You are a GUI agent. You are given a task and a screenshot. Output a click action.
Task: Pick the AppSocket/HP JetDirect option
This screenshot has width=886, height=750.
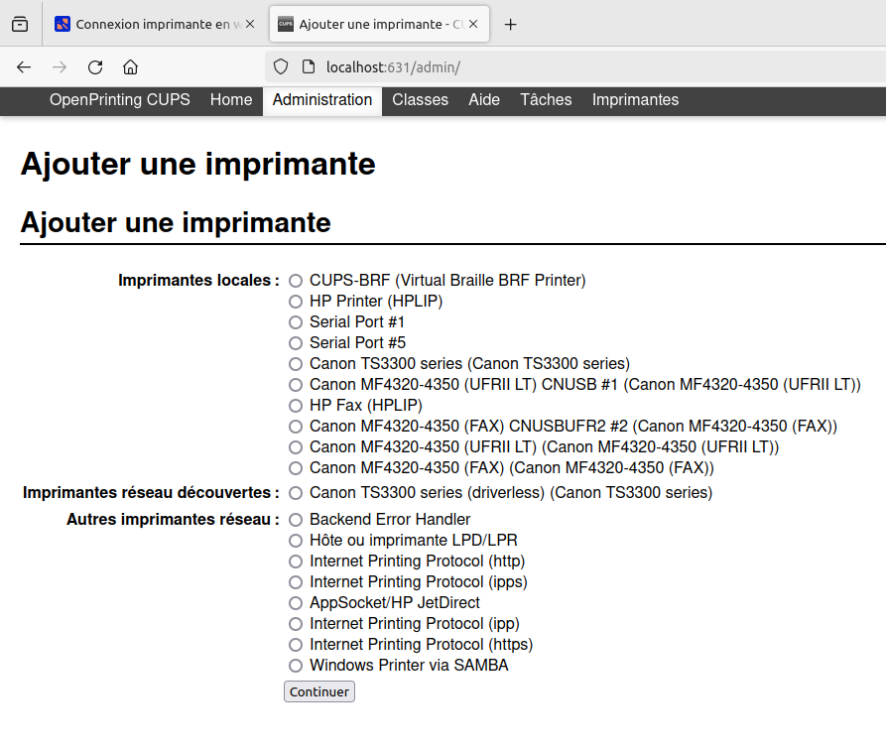click(295, 603)
